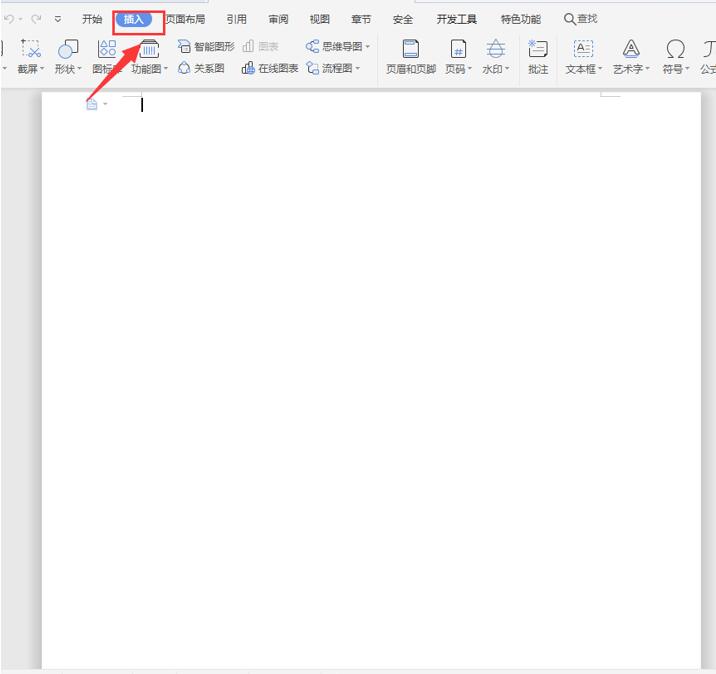Open the 插入 (Insert) ribbon tab
This screenshot has width=716, height=674.
point(134,19)
